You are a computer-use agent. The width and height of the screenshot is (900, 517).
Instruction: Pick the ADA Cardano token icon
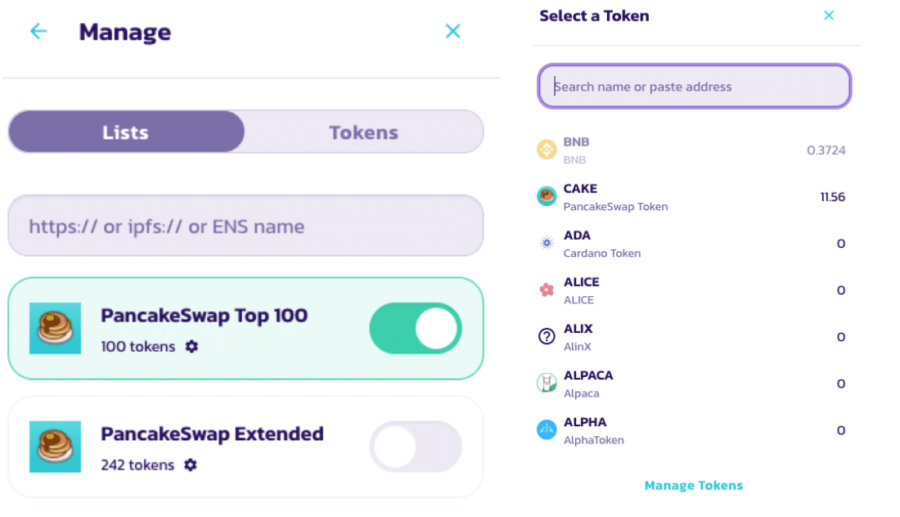(x=546, y=243)
